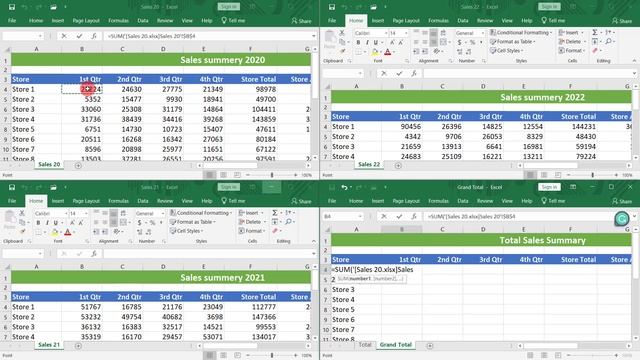Click Sign in button in Sales 21 window
Image resolution: width=640 pixels, height=360 pixels.
click(229, 187)
